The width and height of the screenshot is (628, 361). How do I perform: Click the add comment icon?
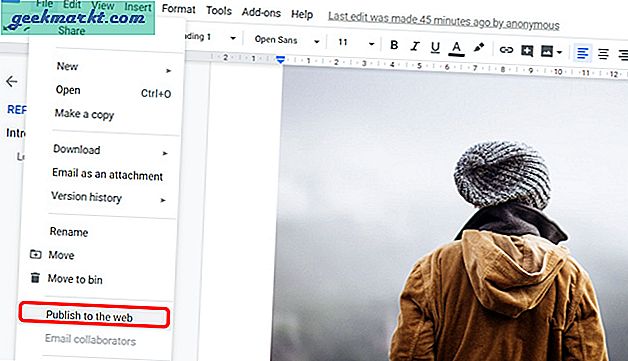pos(527,50)
